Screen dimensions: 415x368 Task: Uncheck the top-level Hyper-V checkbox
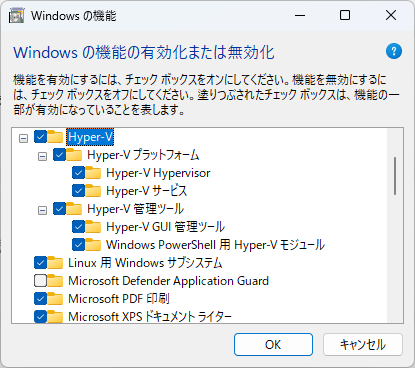tap(40, 137)
